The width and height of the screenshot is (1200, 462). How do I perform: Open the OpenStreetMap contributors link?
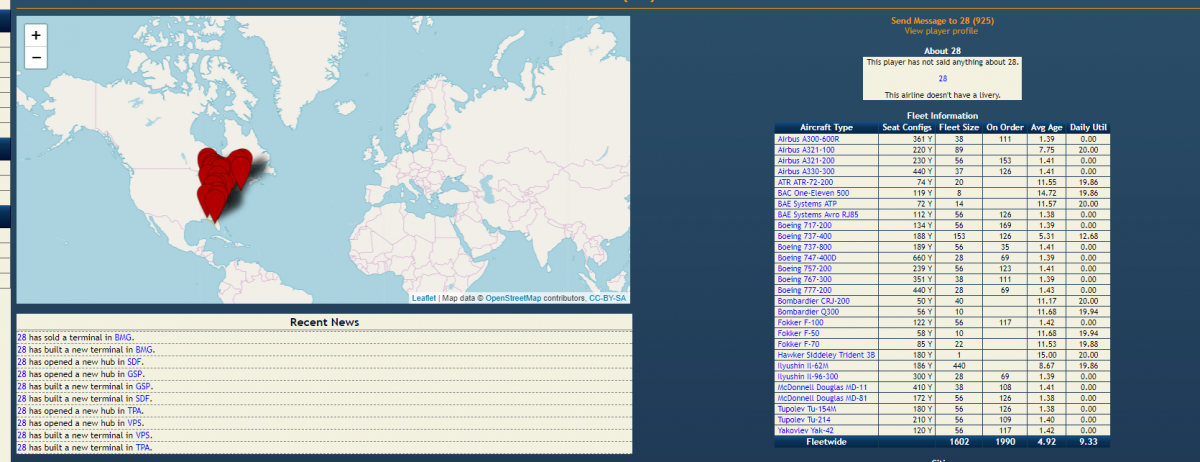click(x=513, y=298)
